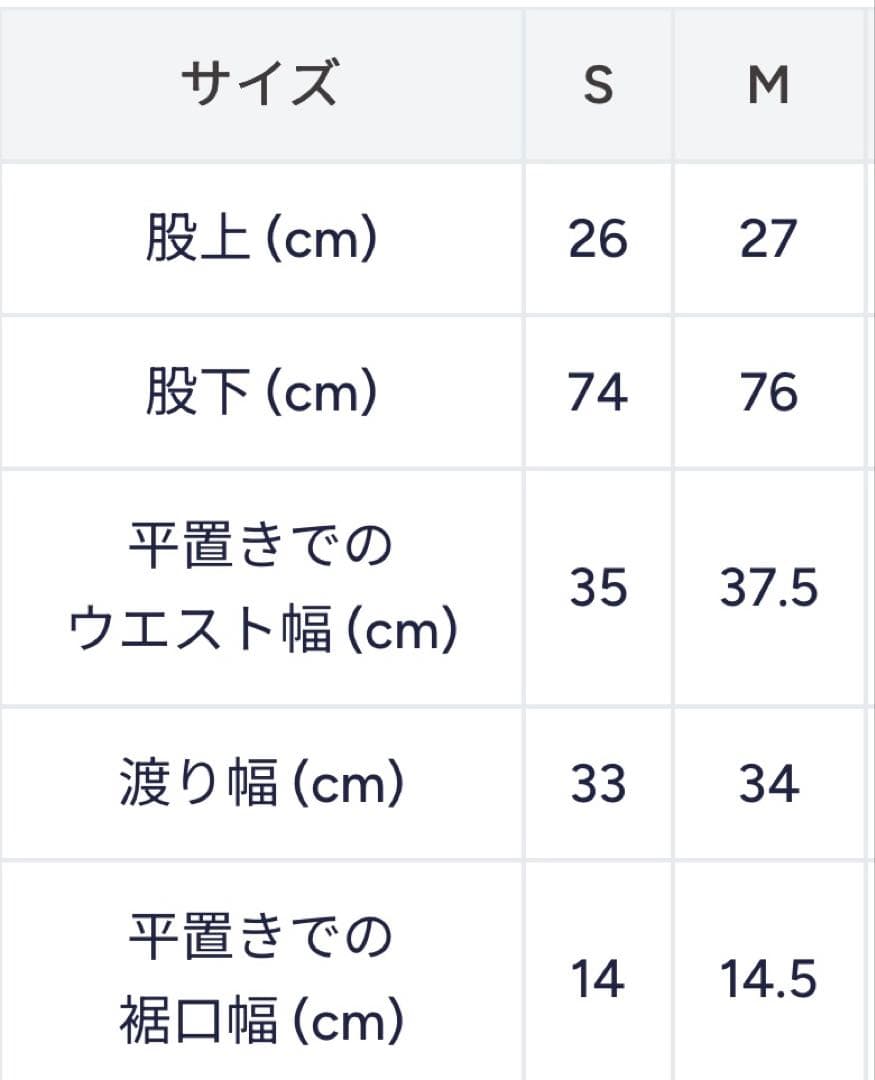Select the waist width value 37.5
The height and width of the screenshot is (1080, 875).
(x=768, y=588)
